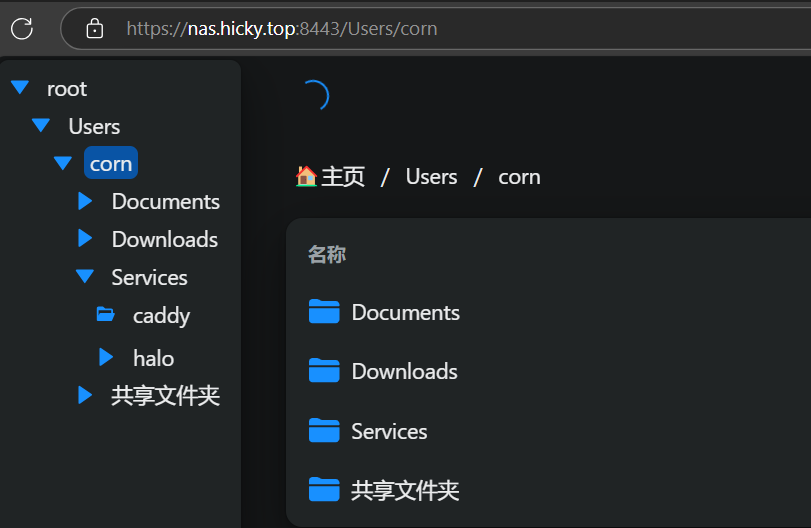
Task: Collapse the Services tree node
Action: click(x=85, y=276)
